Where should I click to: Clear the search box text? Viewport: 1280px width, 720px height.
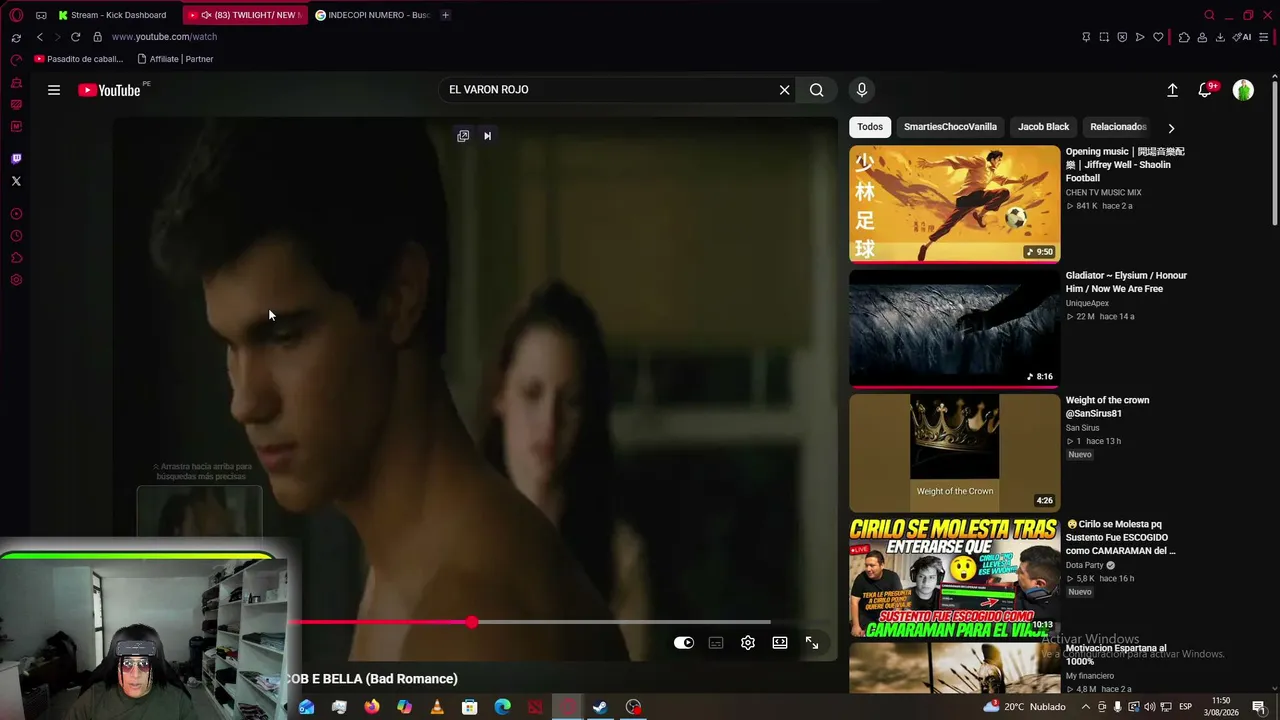[784, 90]
